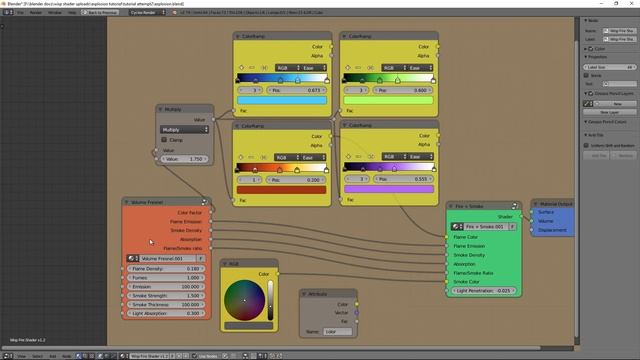Edit the Attribute node Name field

[x=338, y=332]
